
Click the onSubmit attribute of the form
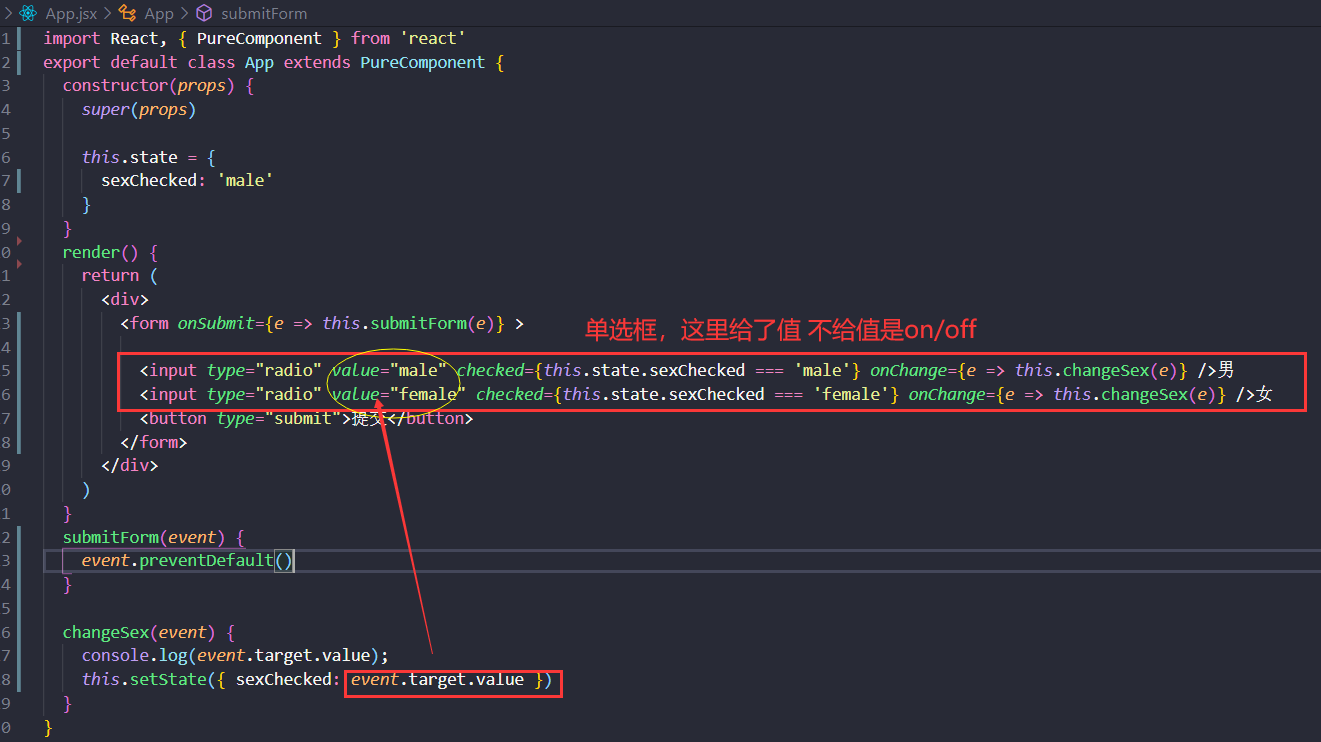(x=216, y=323)
